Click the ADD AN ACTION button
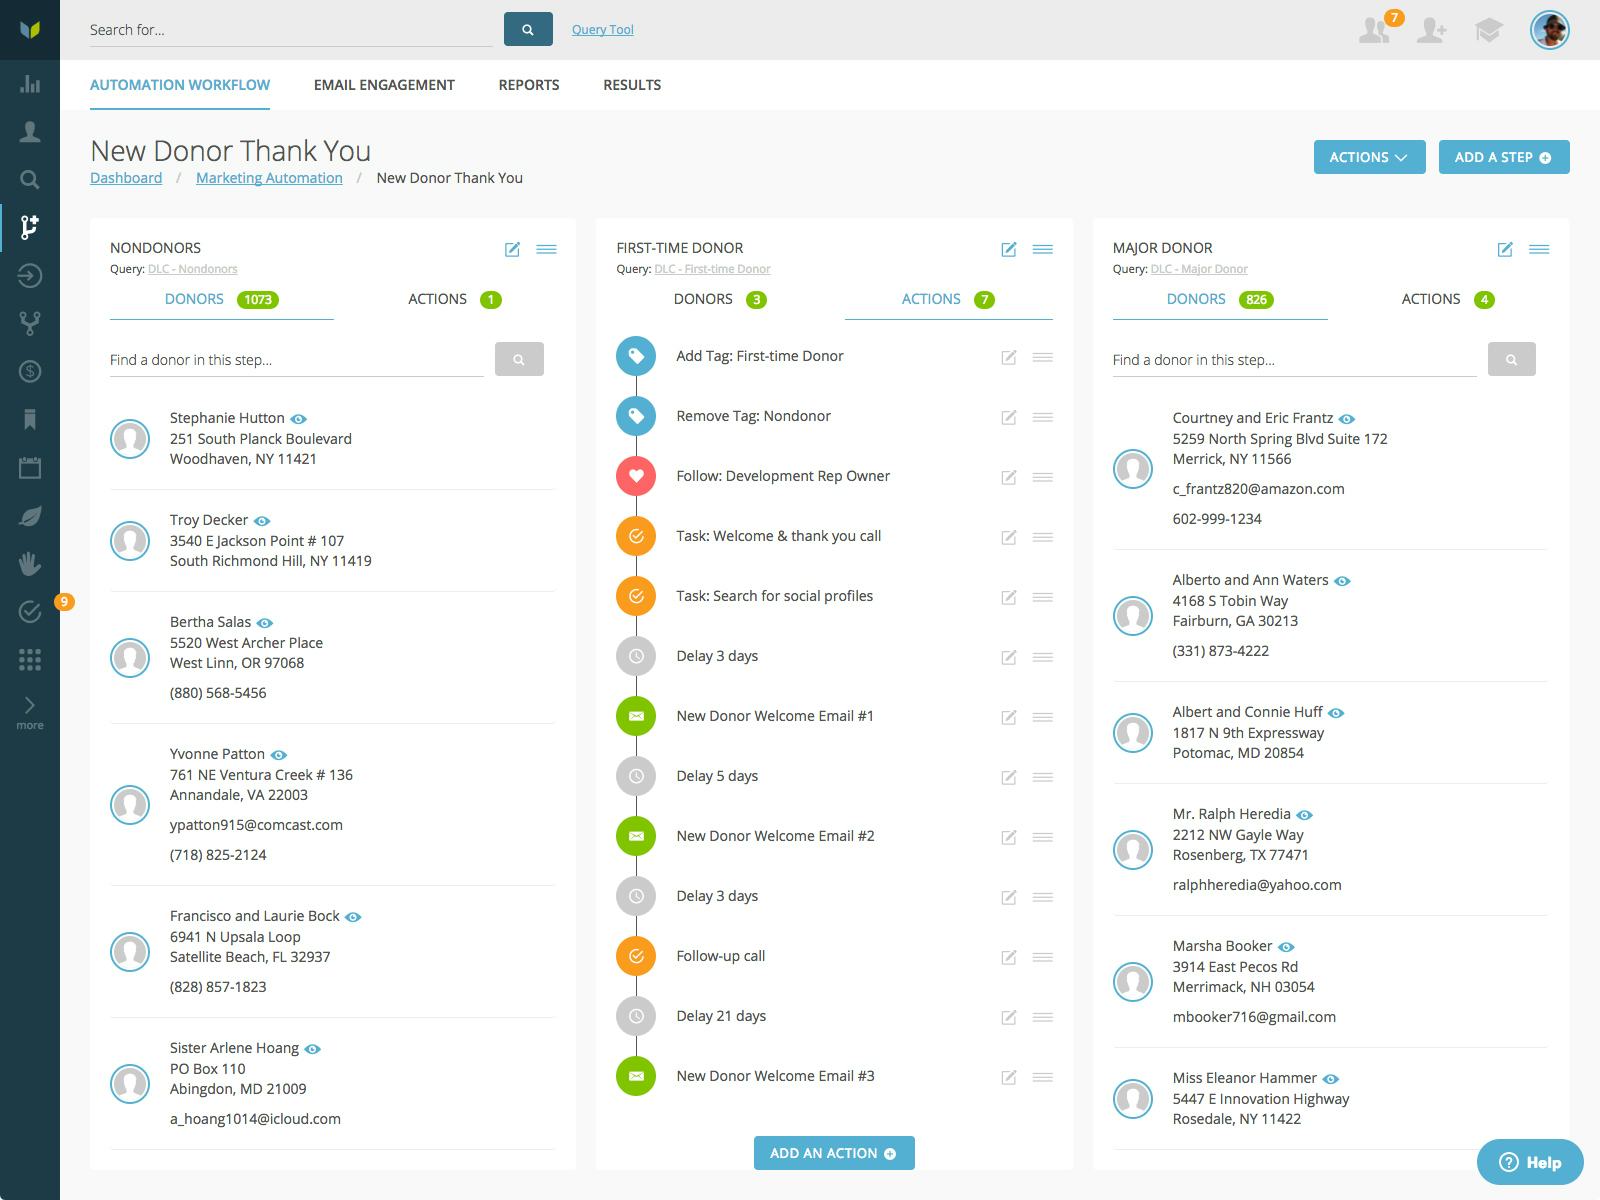The width and height of the screenshot is (1600, 1200). (833, 1152)
